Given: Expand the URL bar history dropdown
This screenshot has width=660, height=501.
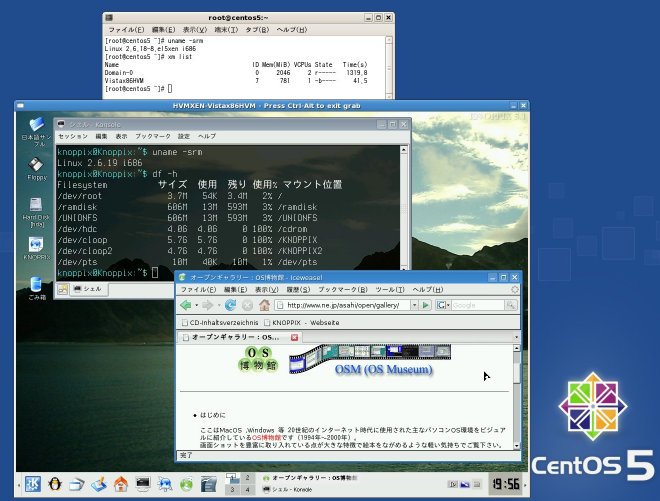Looking at the screenshot, I should (415, 305).
